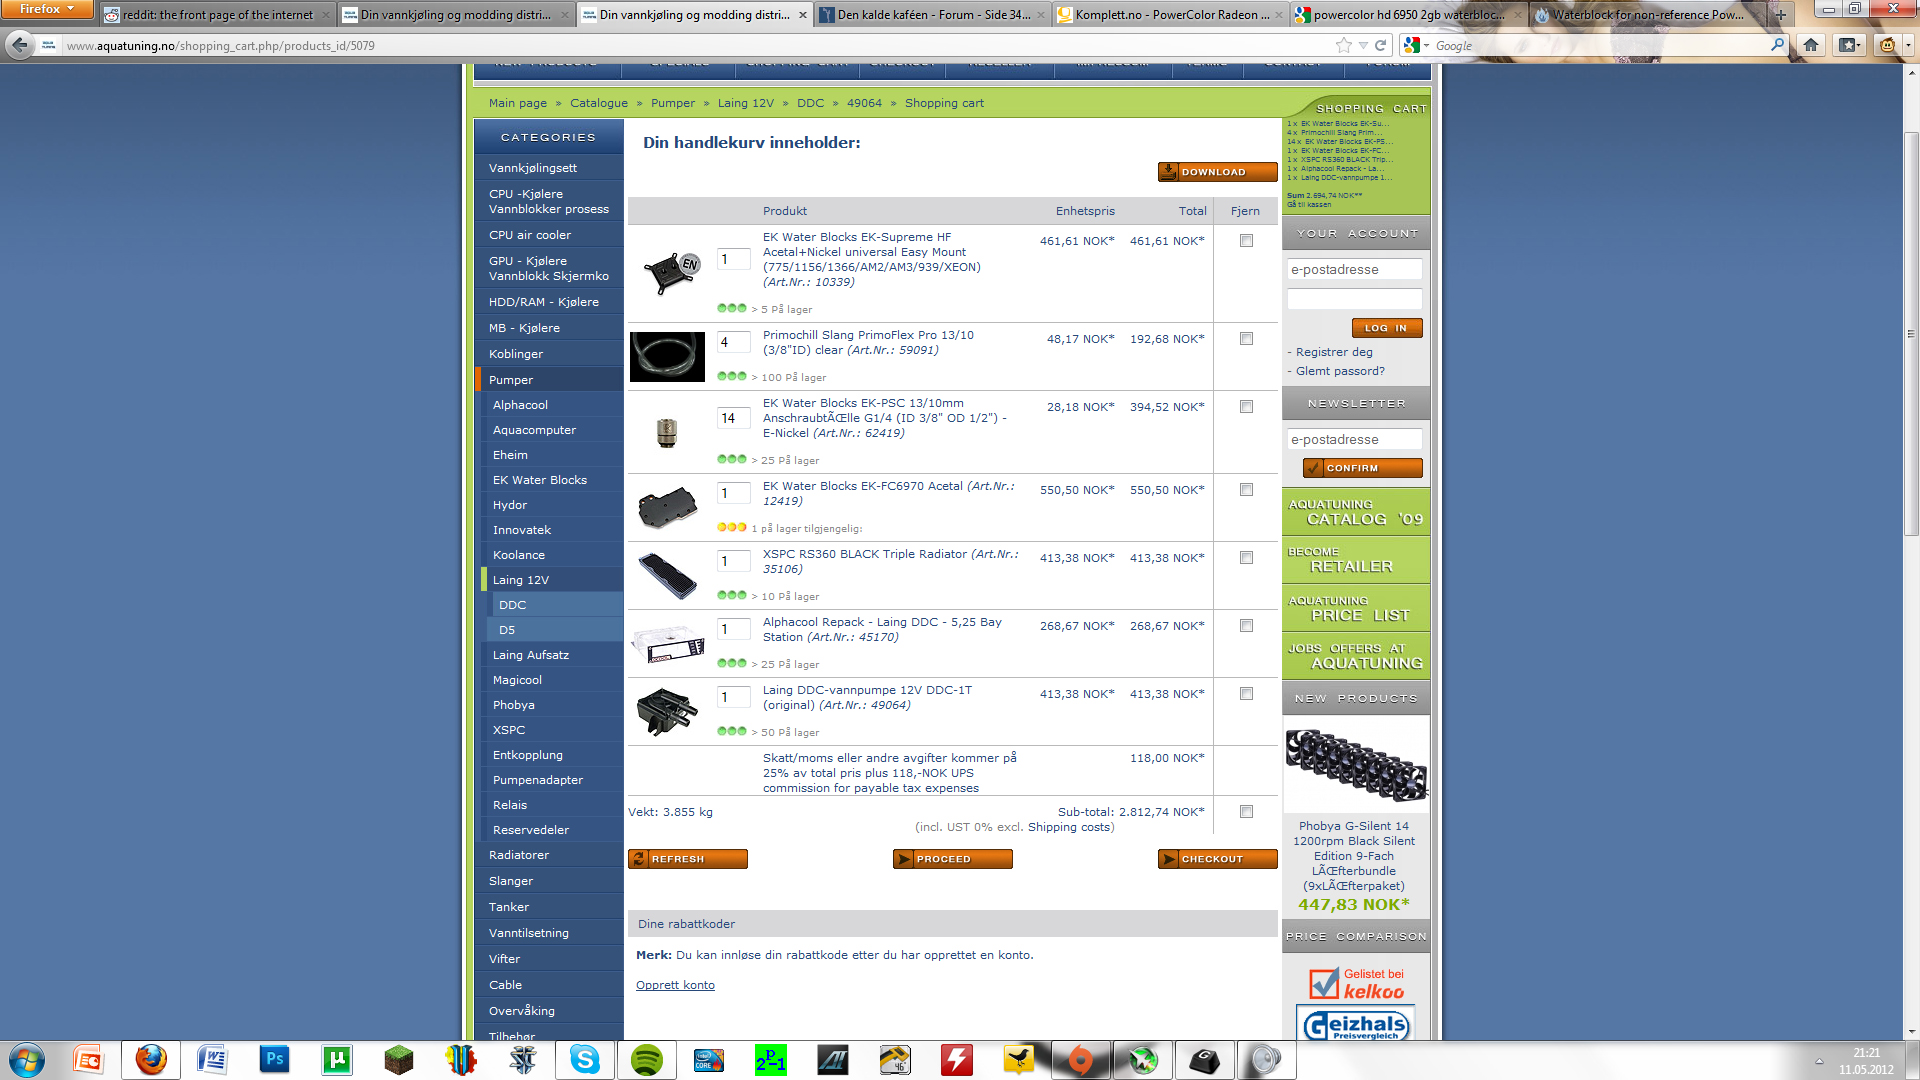Click the Geizhals price comparison logo
Screen dimensions: 1920x1080
pyautogui.click(x=1356, y=1024)
